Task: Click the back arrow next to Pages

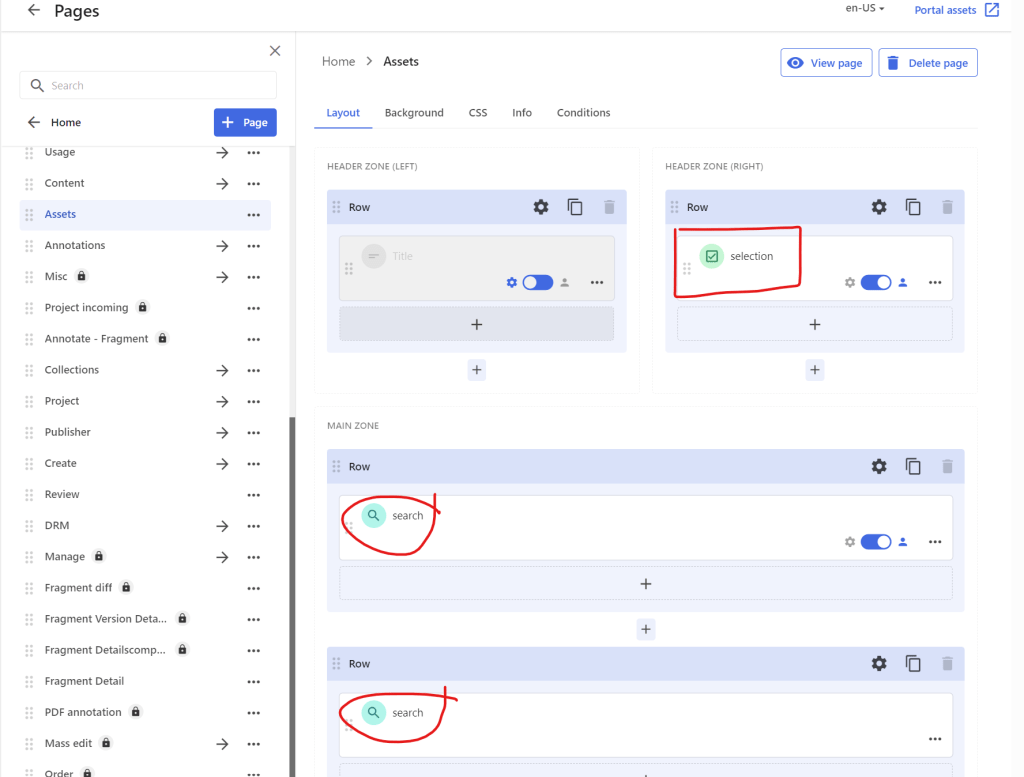Action: pyautogui.click(x=34, y=11)
